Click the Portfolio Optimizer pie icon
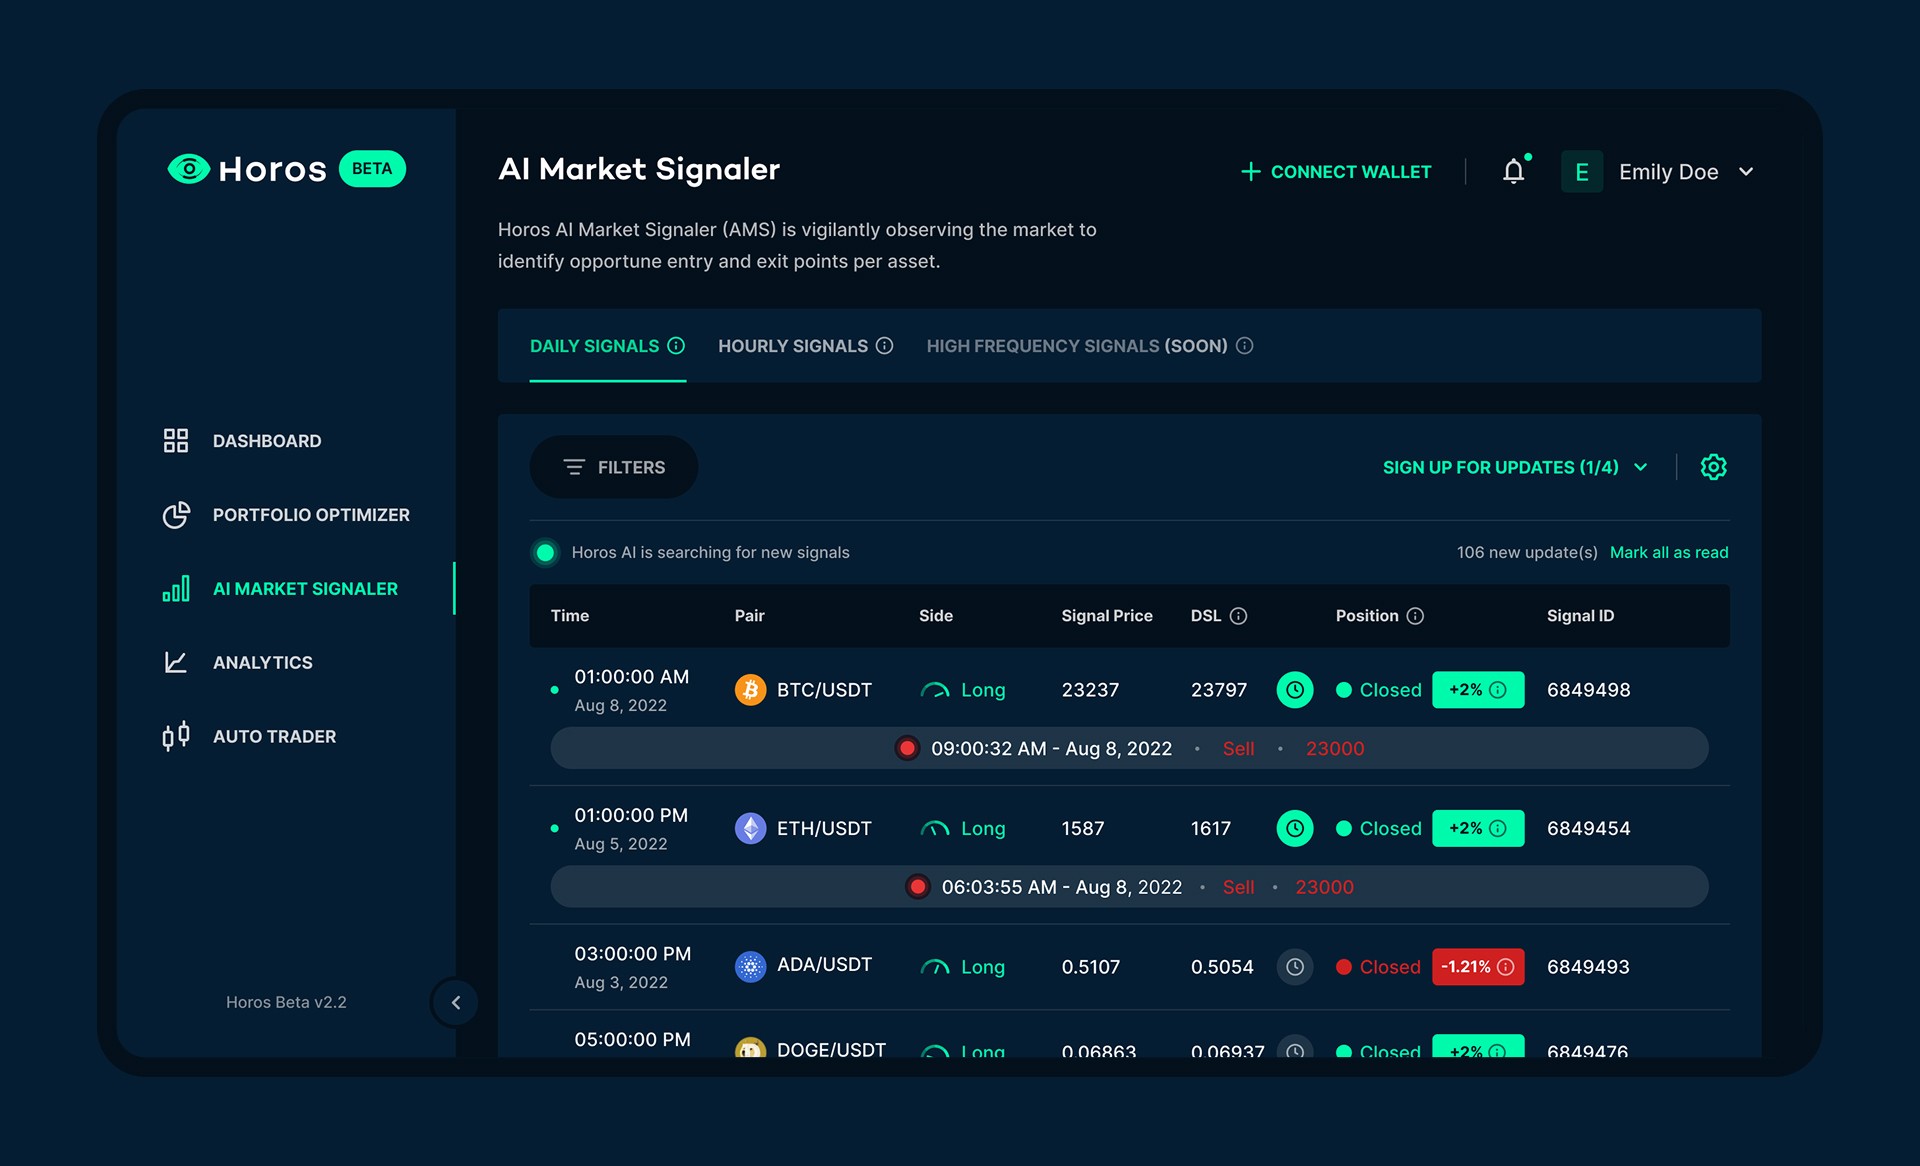 pos(176,515)
